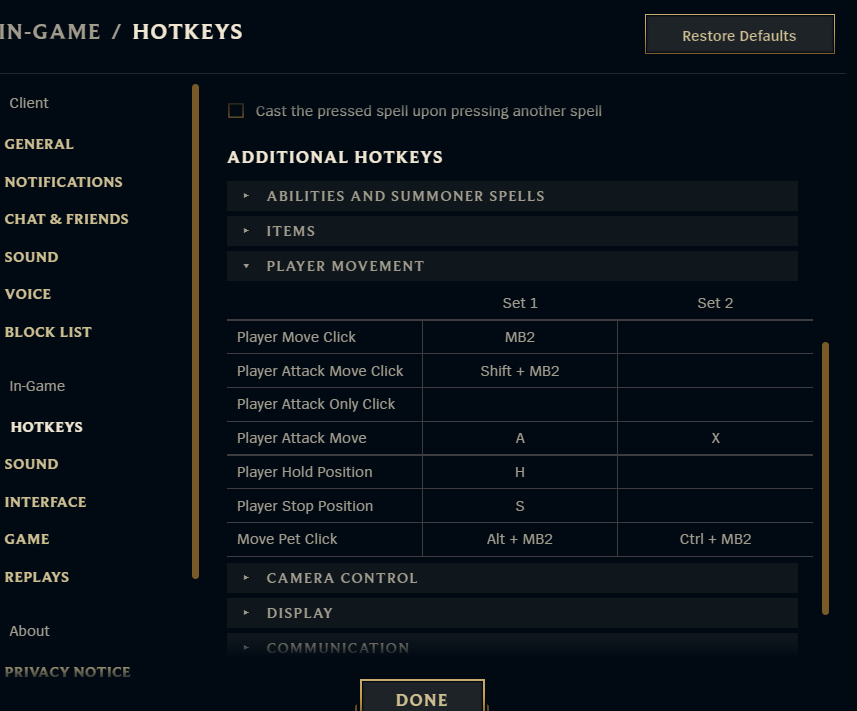Collapse the Player Movement section

tap(345, 266)
